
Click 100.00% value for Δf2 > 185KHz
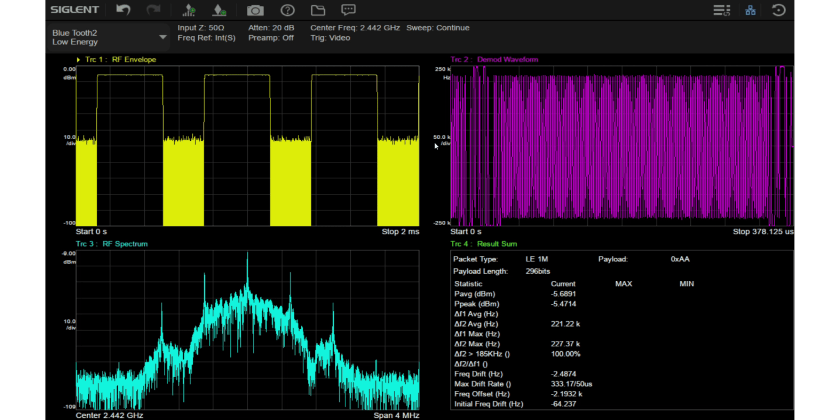[x=565, y=354]
